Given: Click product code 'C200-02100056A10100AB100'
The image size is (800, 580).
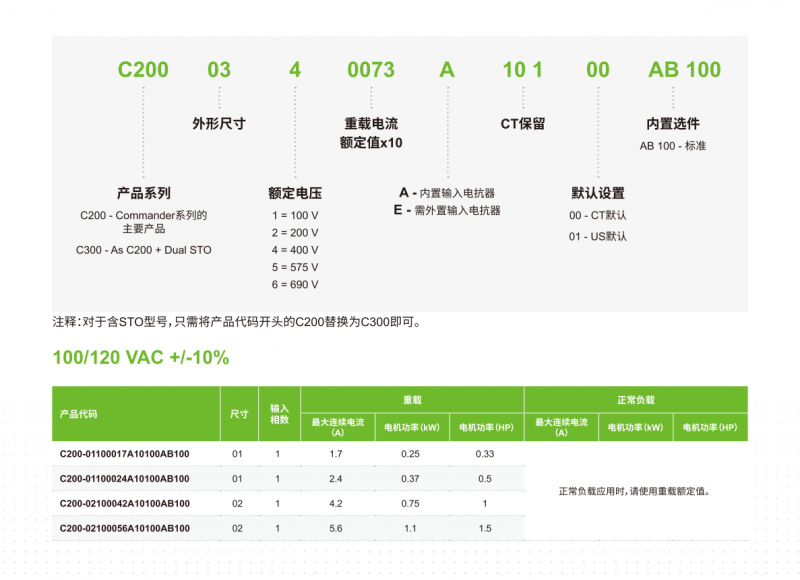Looking at the screenshot, I should tap(124, 528).
